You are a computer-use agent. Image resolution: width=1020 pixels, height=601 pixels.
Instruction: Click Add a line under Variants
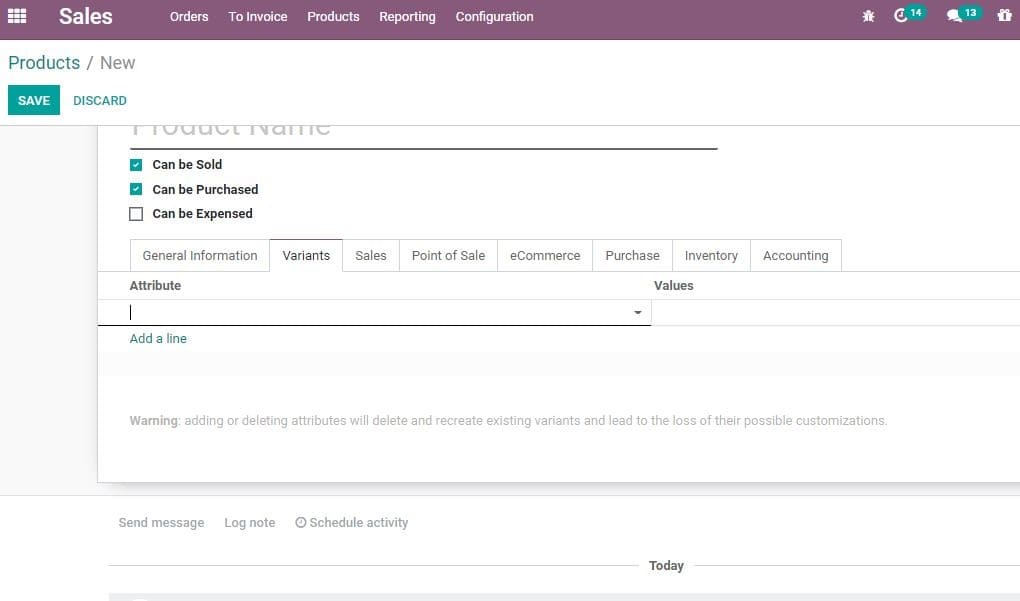[158, 338]
